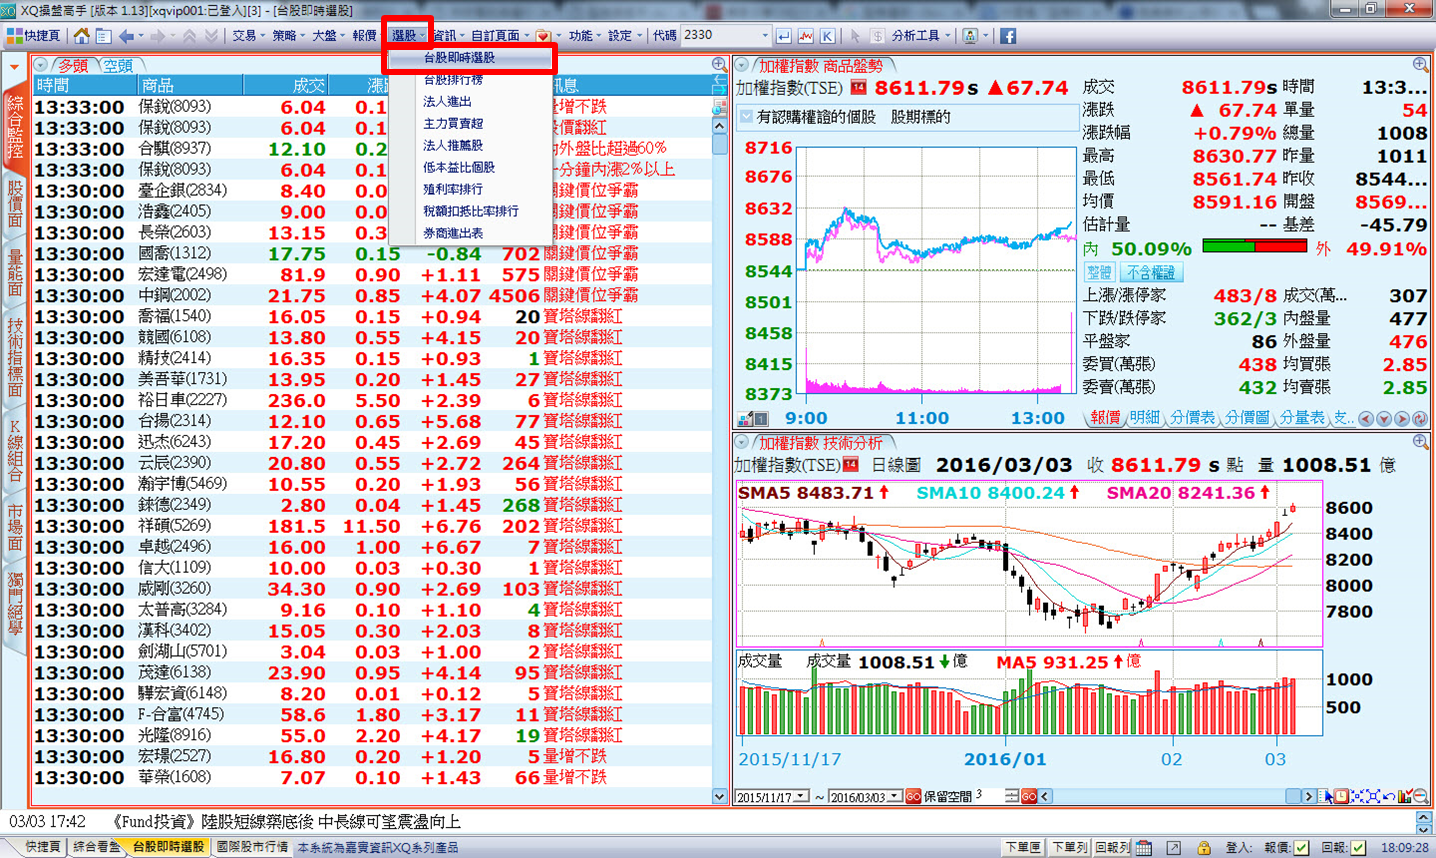Click the 不含權證 button
The height and width of the screenshot is (858, 1436).
(x=1151, y=272)
